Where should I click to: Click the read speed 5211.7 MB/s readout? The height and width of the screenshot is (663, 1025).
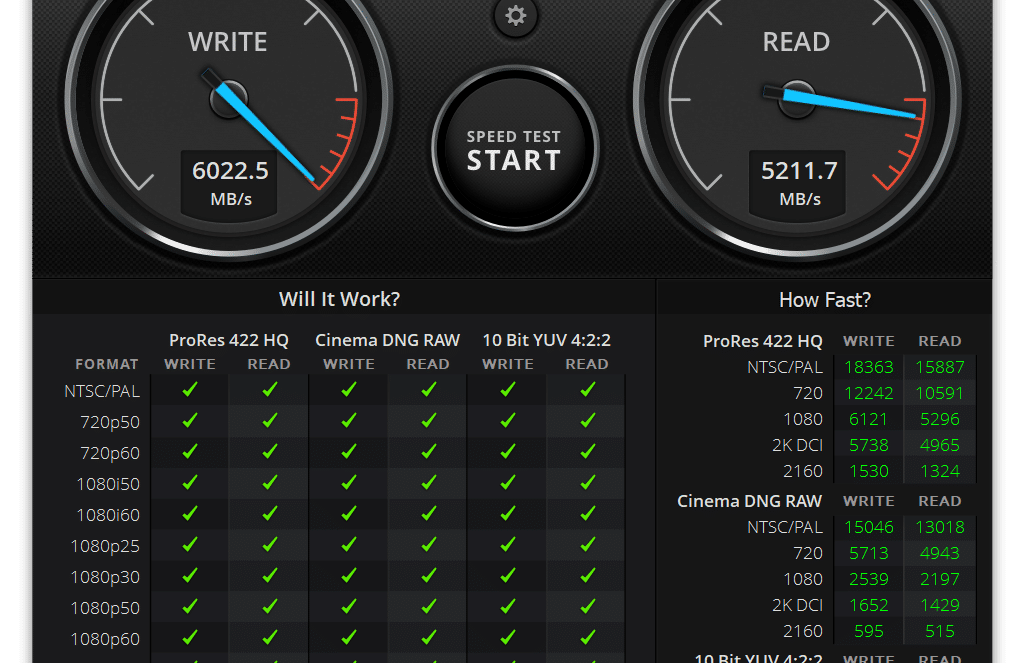pyautogui.click(x=798, y=183)
